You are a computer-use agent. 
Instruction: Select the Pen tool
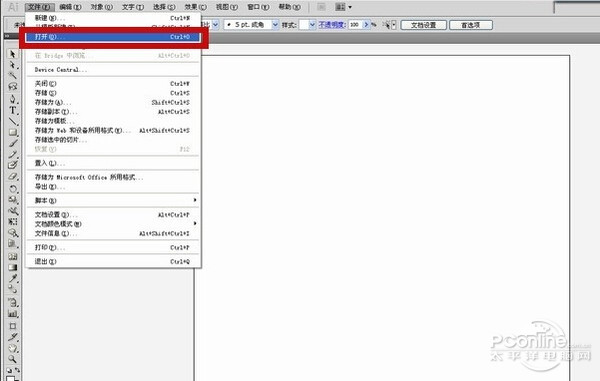pos(12,99)
